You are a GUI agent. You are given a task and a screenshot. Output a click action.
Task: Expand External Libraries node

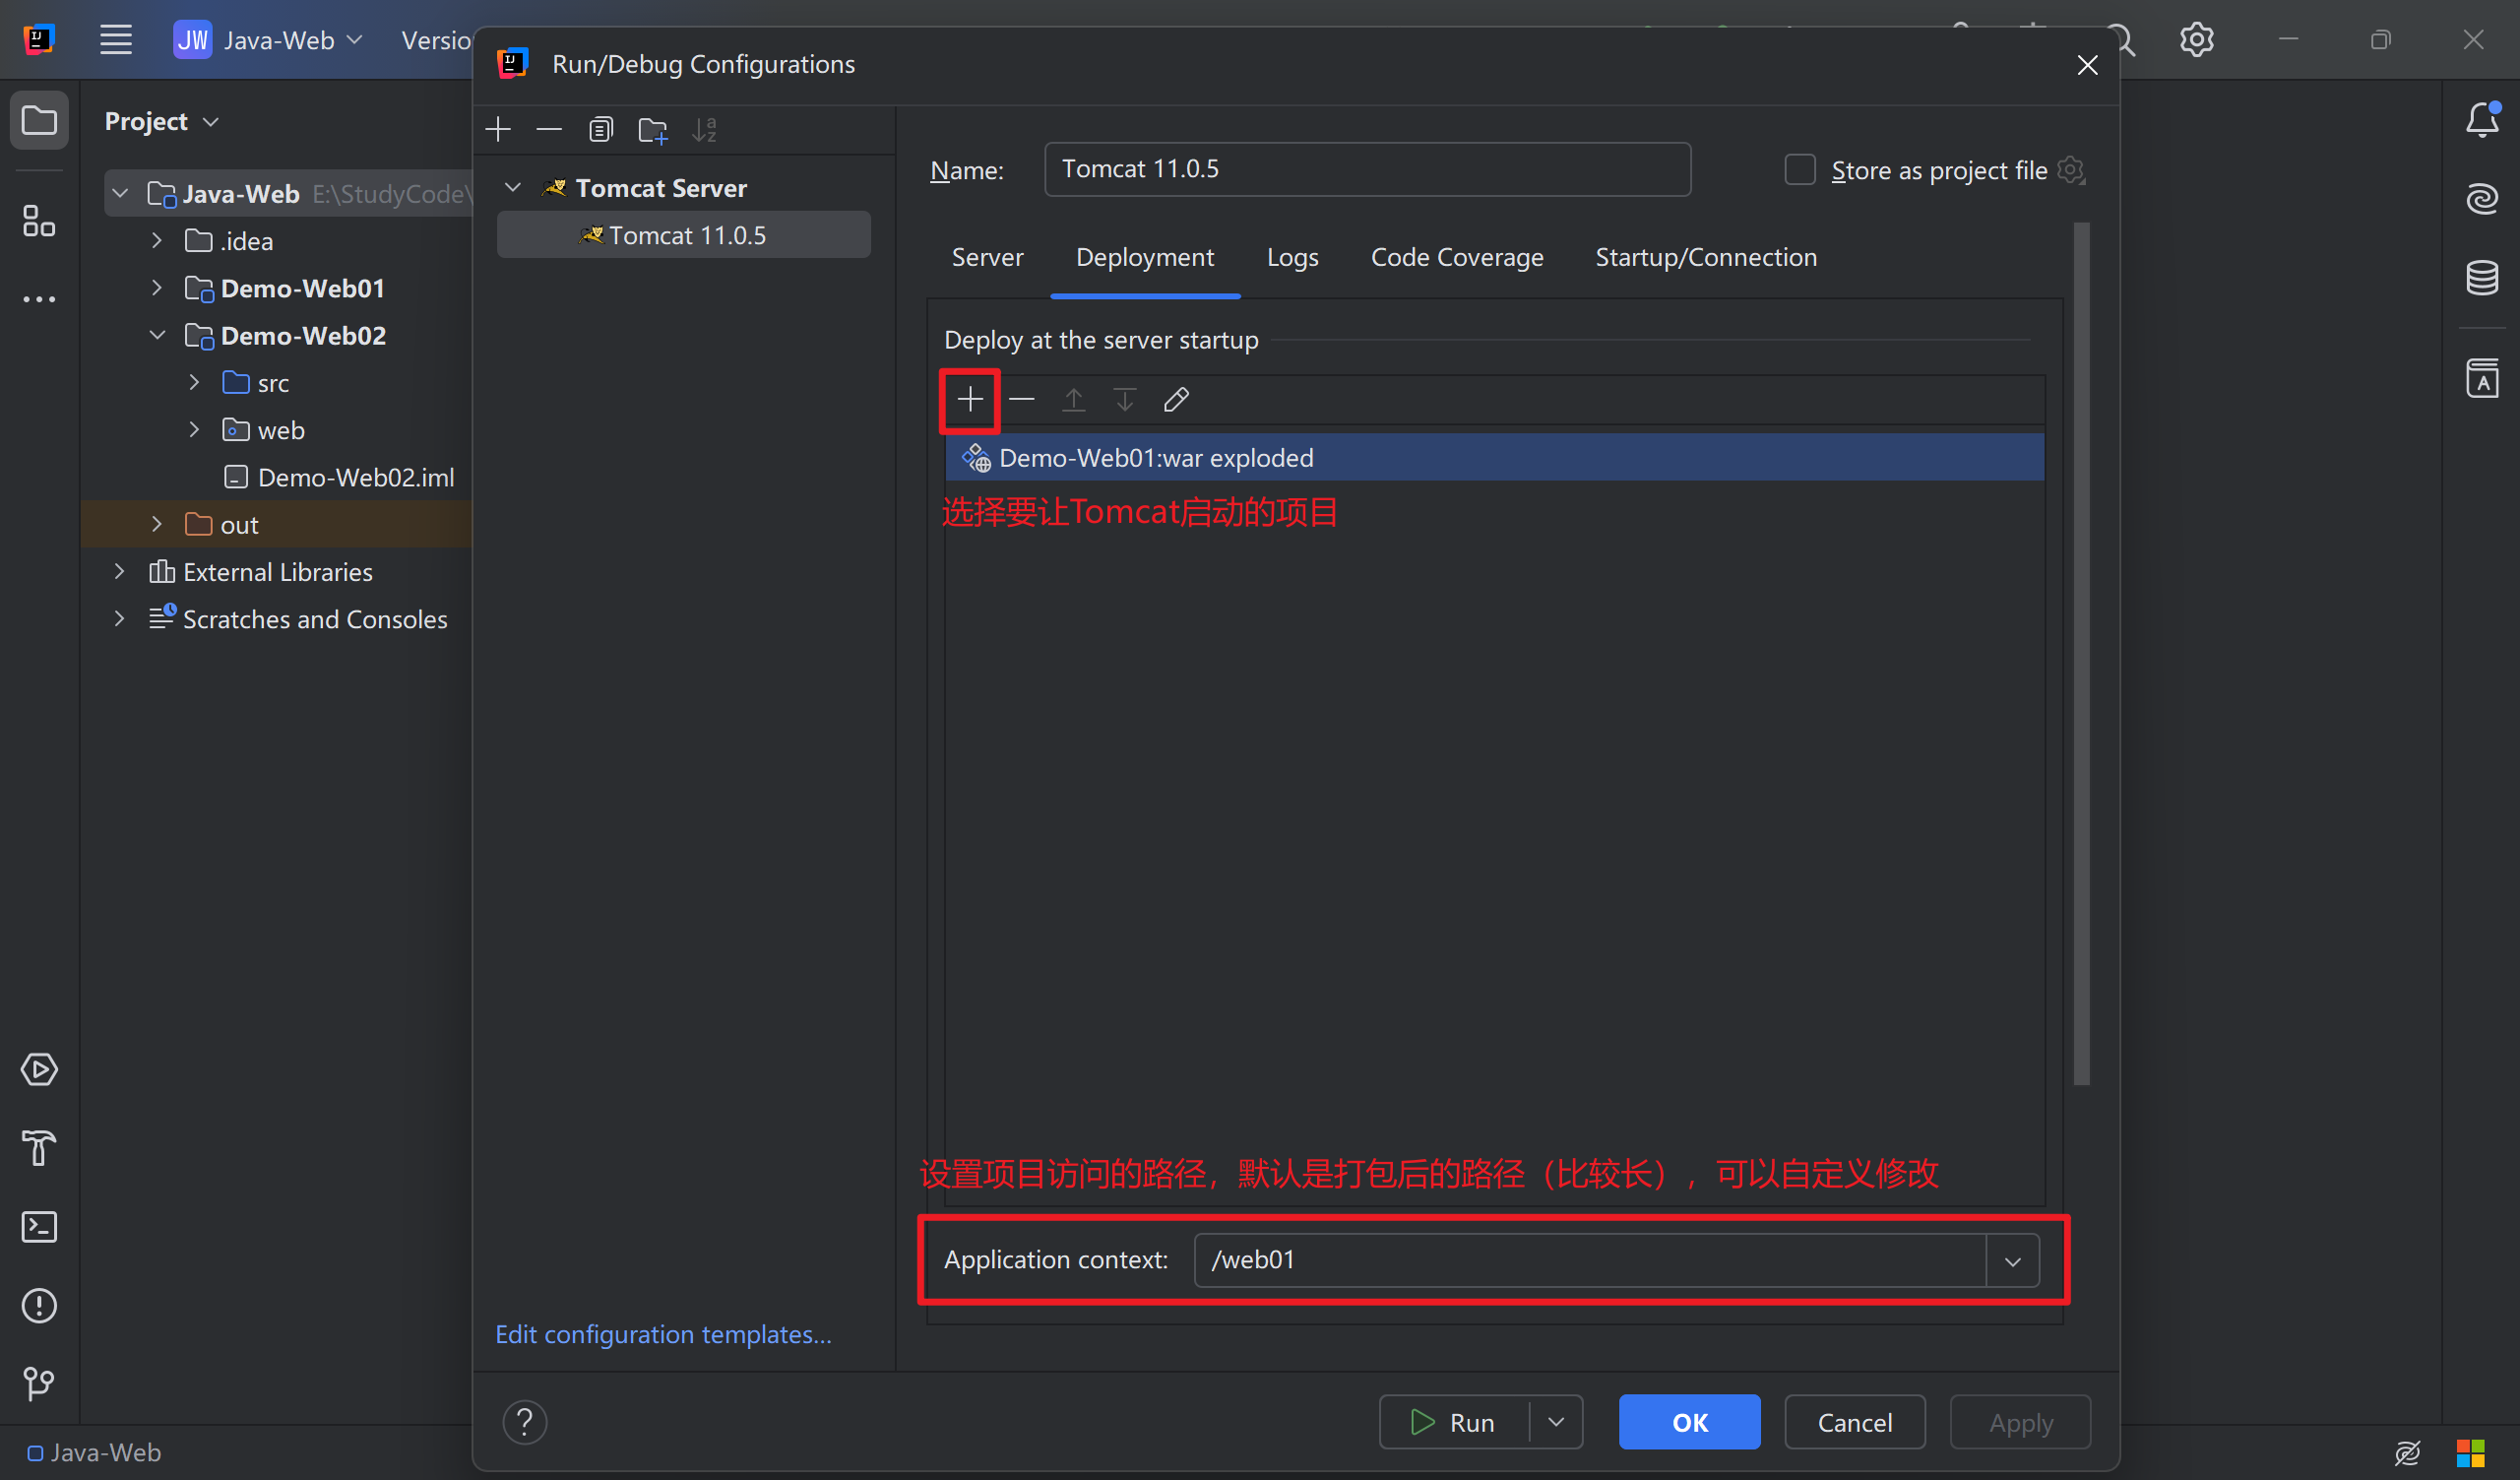coord(119,571)
